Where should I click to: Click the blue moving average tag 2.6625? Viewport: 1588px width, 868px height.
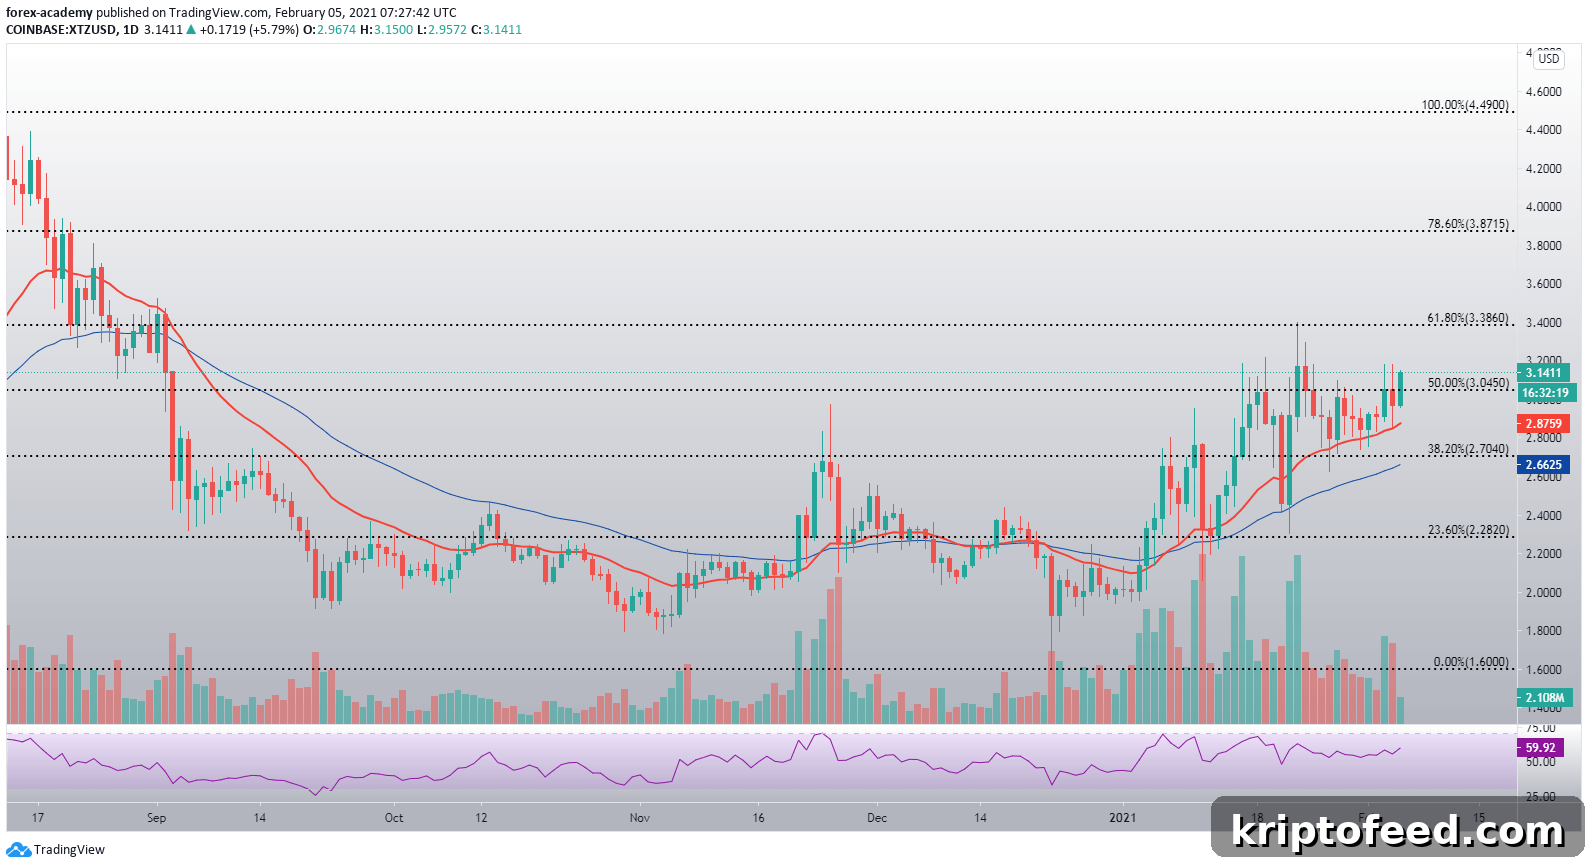click(1543, 465)
